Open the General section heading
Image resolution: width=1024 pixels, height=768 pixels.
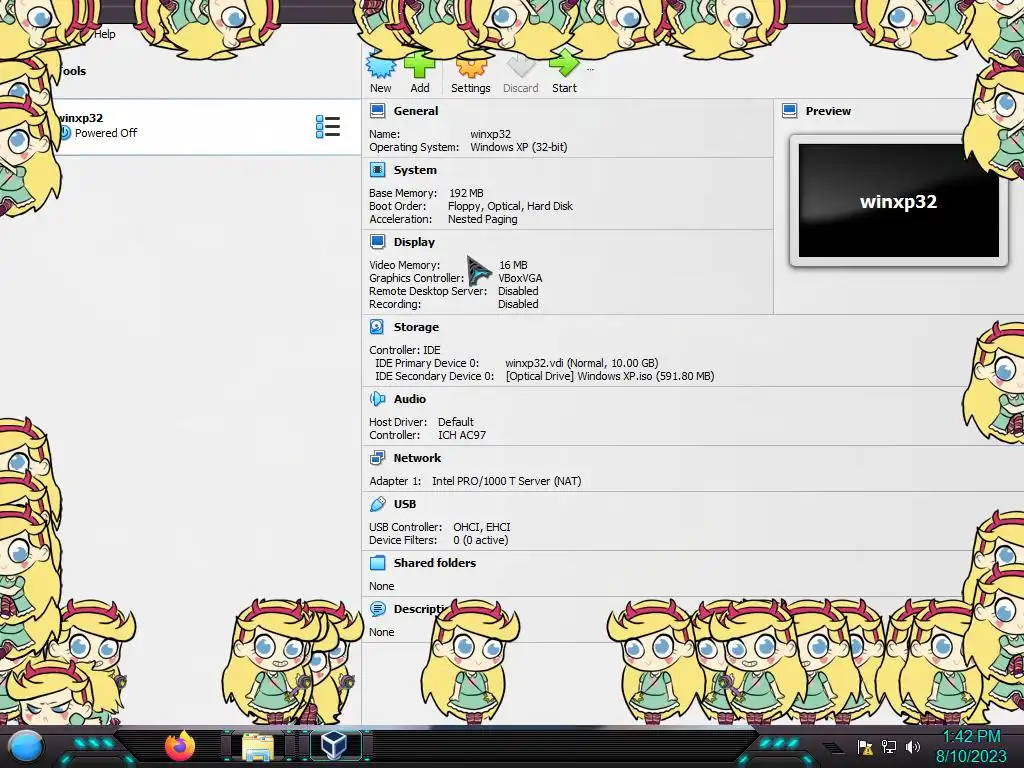[x=416, y=111]
